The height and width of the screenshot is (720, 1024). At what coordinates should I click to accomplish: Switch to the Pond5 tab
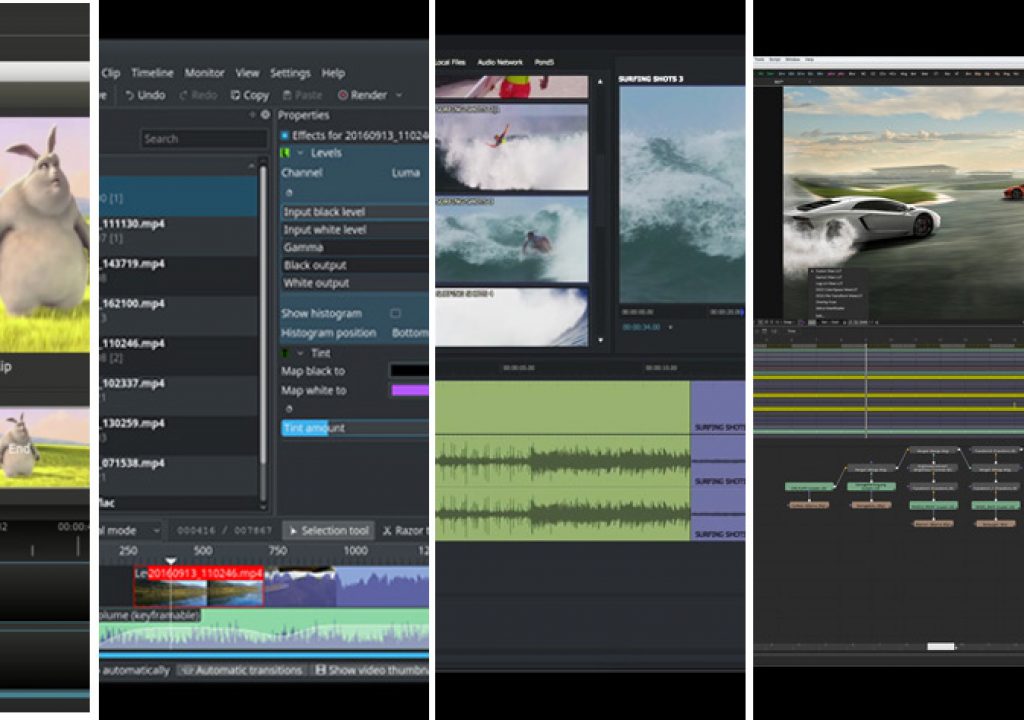pos(544,62)
